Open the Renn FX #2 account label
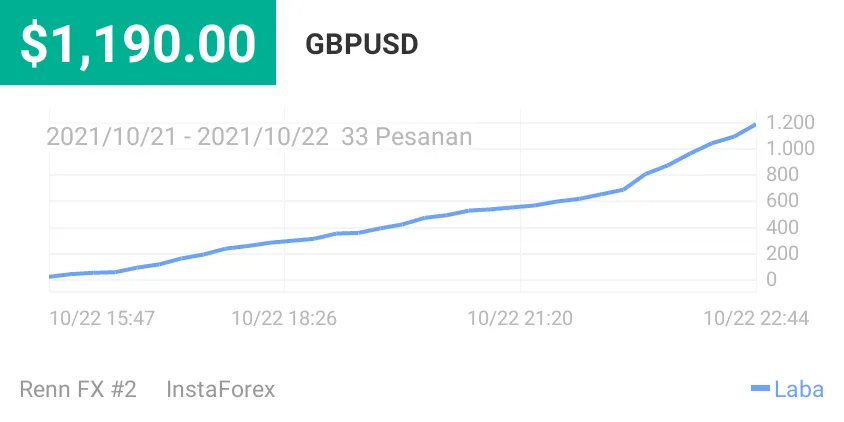844x422 pixels. 78,389
